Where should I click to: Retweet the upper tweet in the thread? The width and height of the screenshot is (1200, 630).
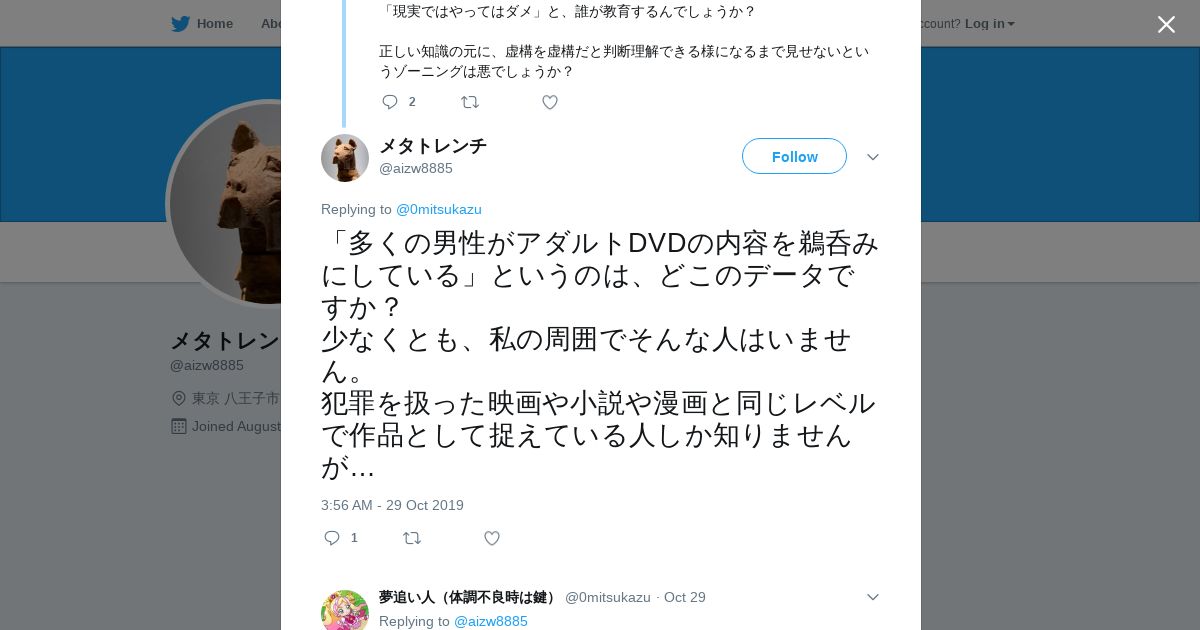tap(470, 102)
